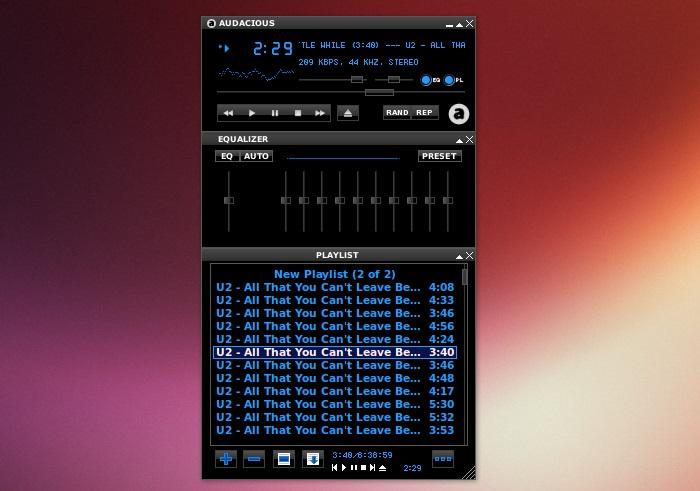This screenshot has height=491, width=700.
Task: Stop playback using the main Stop button
Action: point(298,113)
